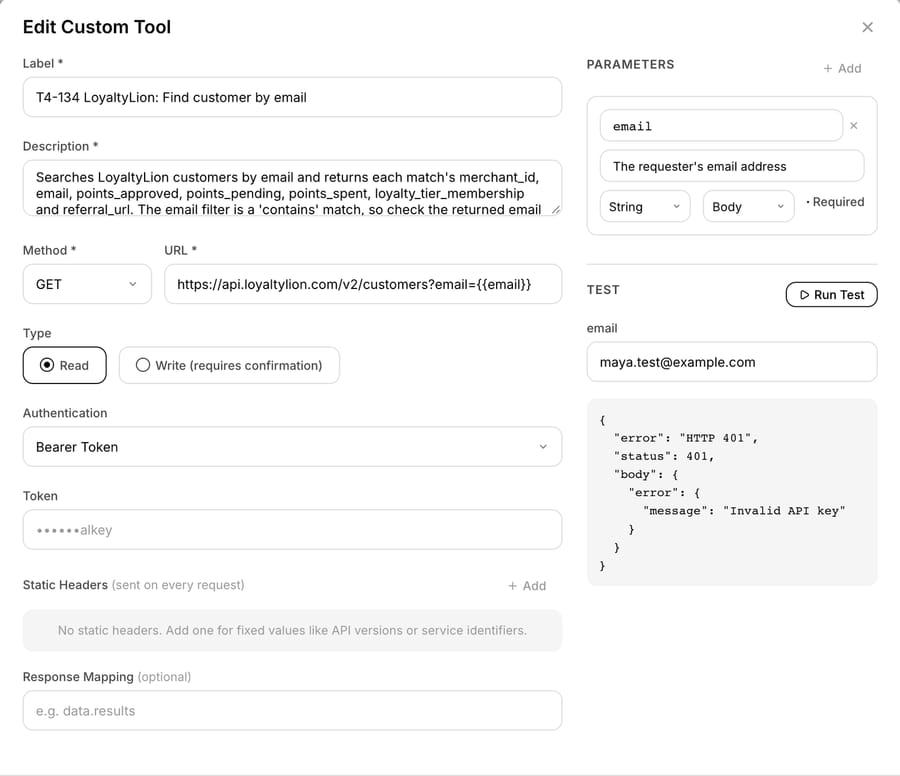Select Write (requires confirmation) type

(229, 365)
